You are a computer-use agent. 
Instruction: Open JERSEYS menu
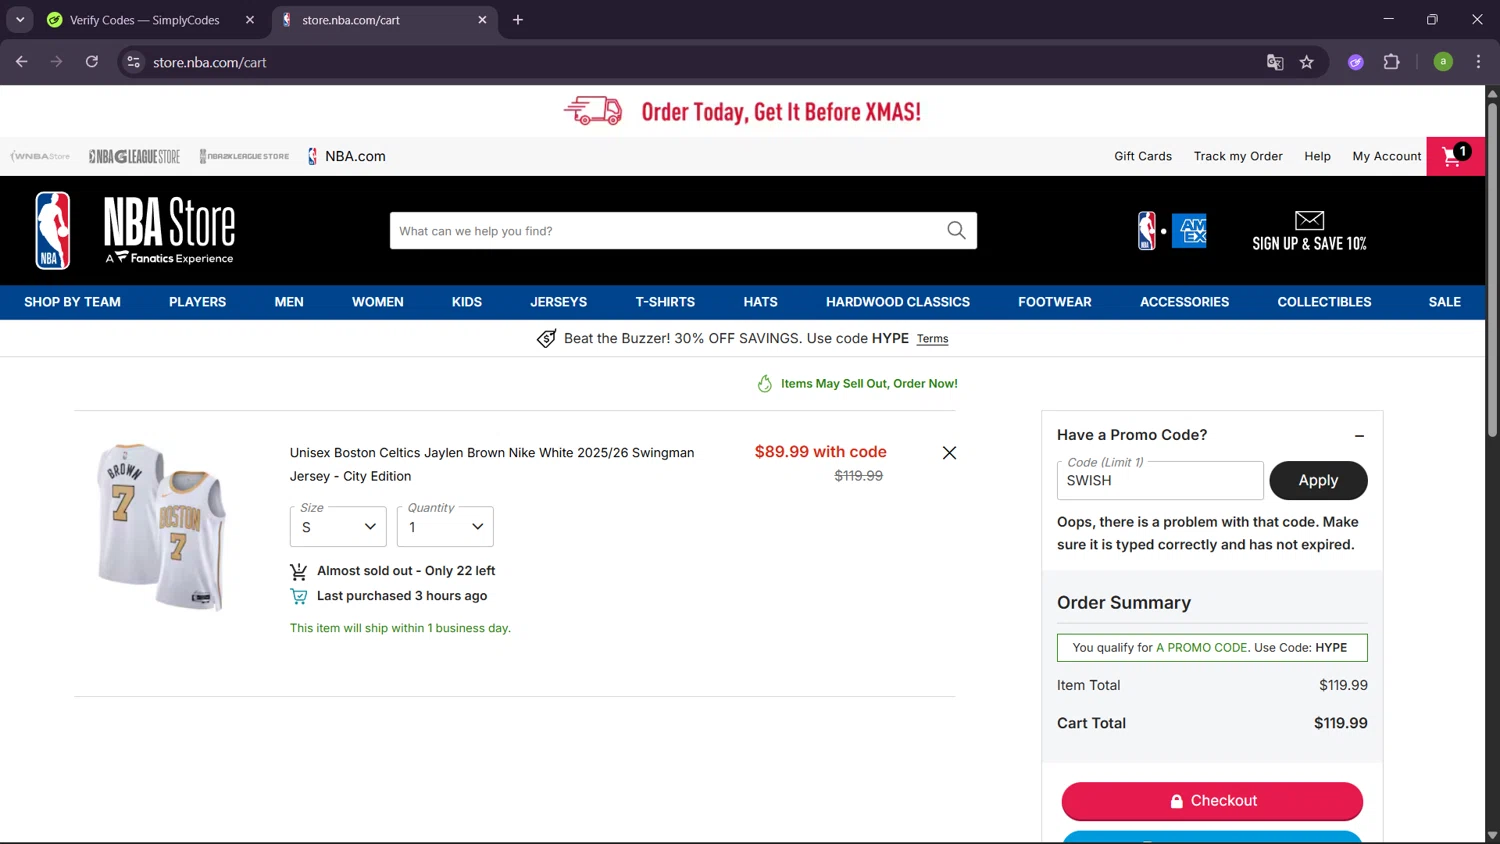(558, 302)
